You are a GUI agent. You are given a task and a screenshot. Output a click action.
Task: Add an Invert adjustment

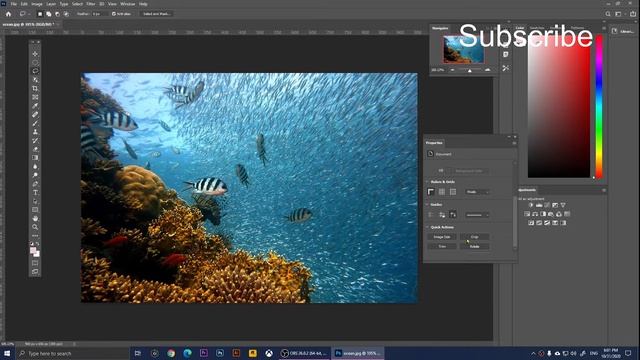(531, 223)
